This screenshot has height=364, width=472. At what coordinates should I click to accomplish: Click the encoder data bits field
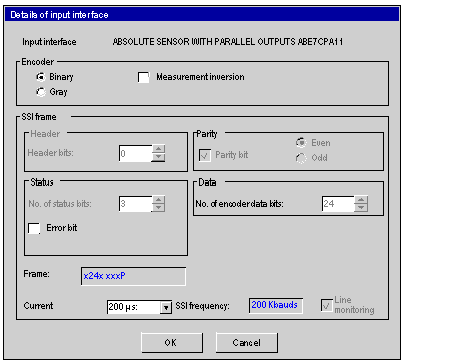(x=338, y=204)
